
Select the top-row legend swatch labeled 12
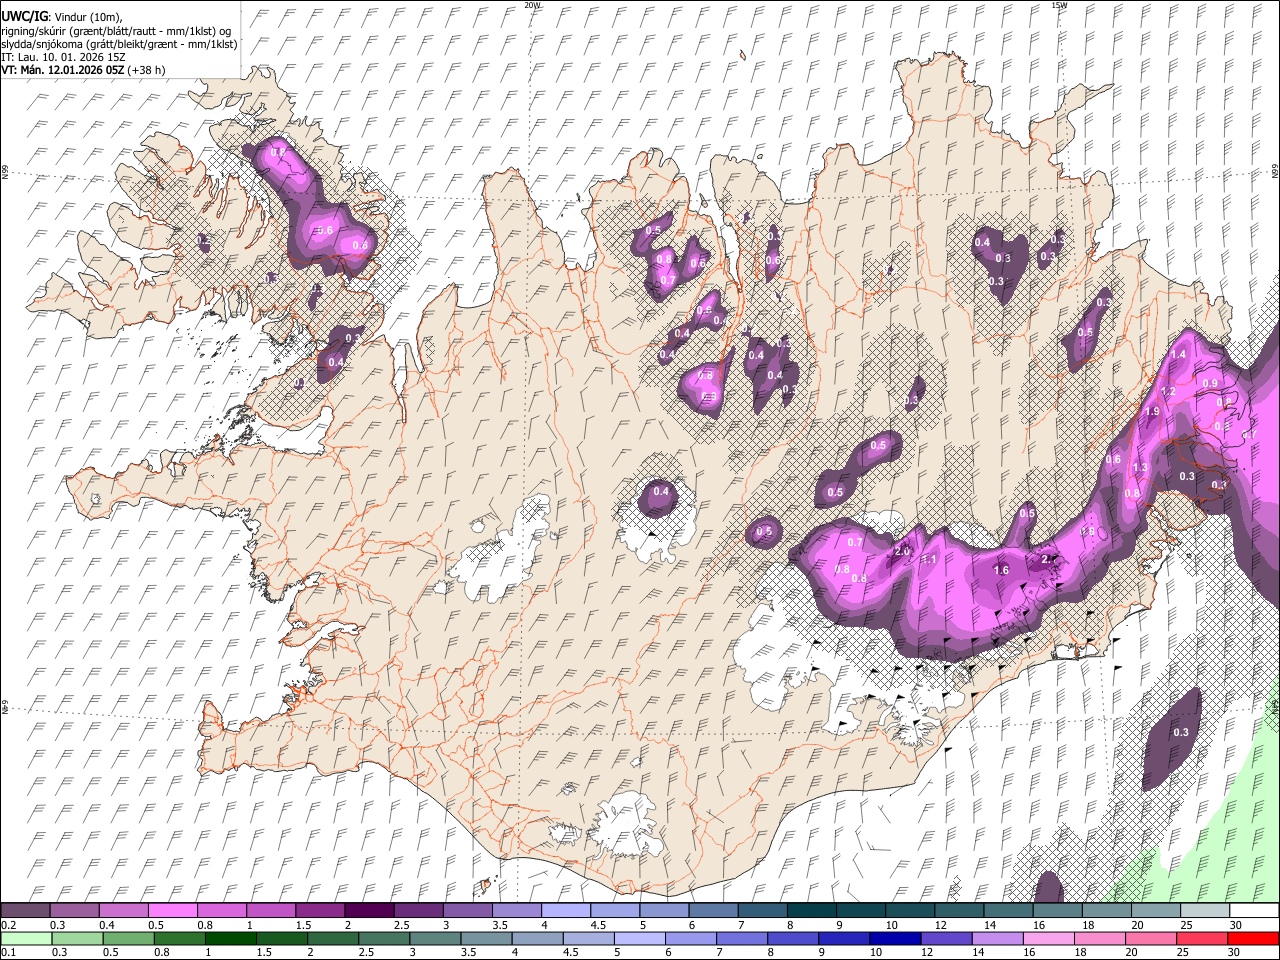(958, 910)
